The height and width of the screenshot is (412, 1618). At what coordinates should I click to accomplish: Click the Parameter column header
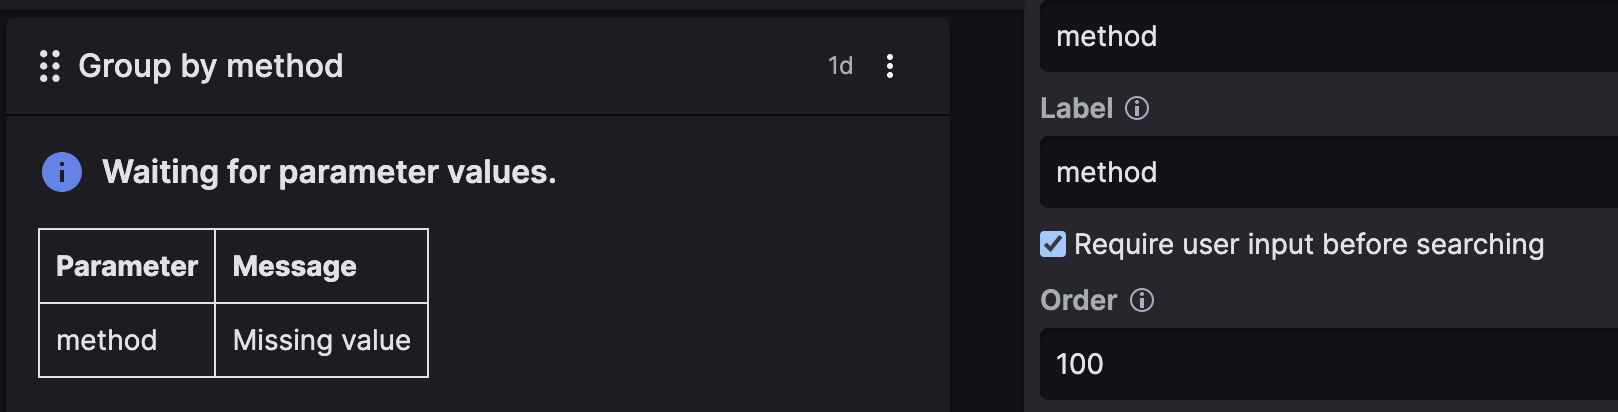coord(127,266)
